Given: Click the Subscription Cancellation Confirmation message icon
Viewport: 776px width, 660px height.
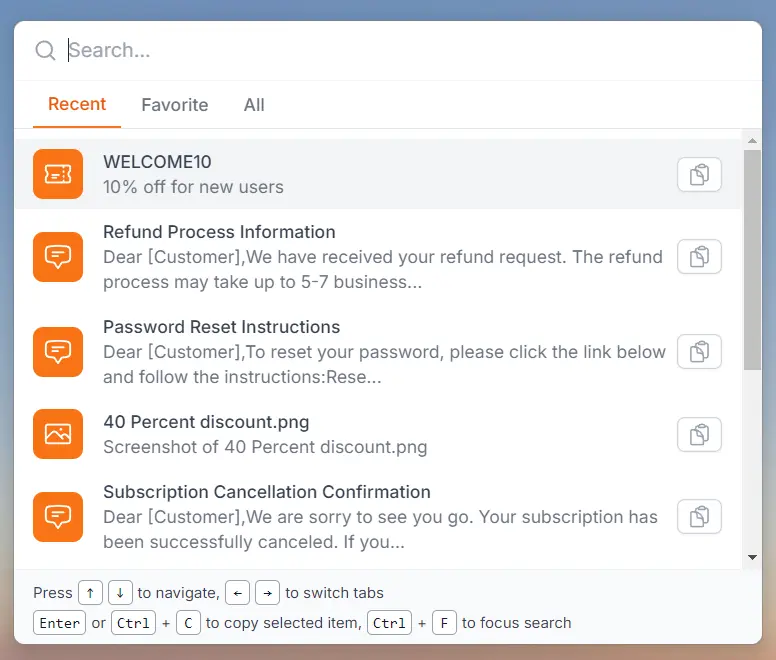Looking at the screenshot, I should 58,517.
